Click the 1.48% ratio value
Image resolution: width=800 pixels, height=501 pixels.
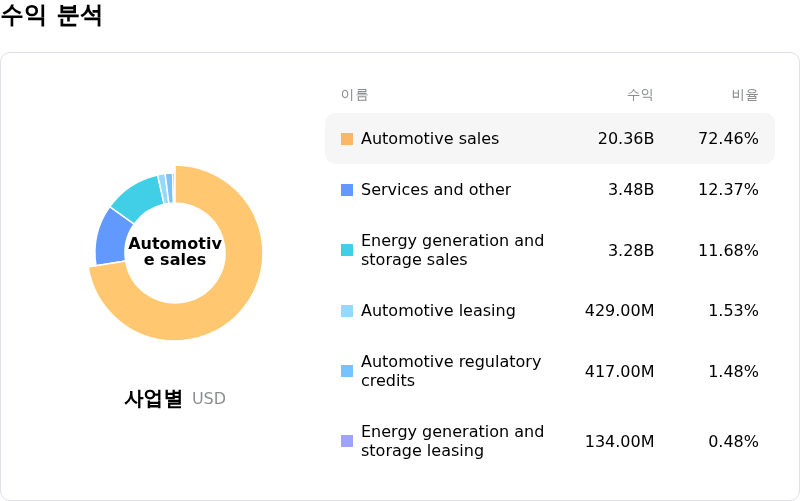pos(733,371)
